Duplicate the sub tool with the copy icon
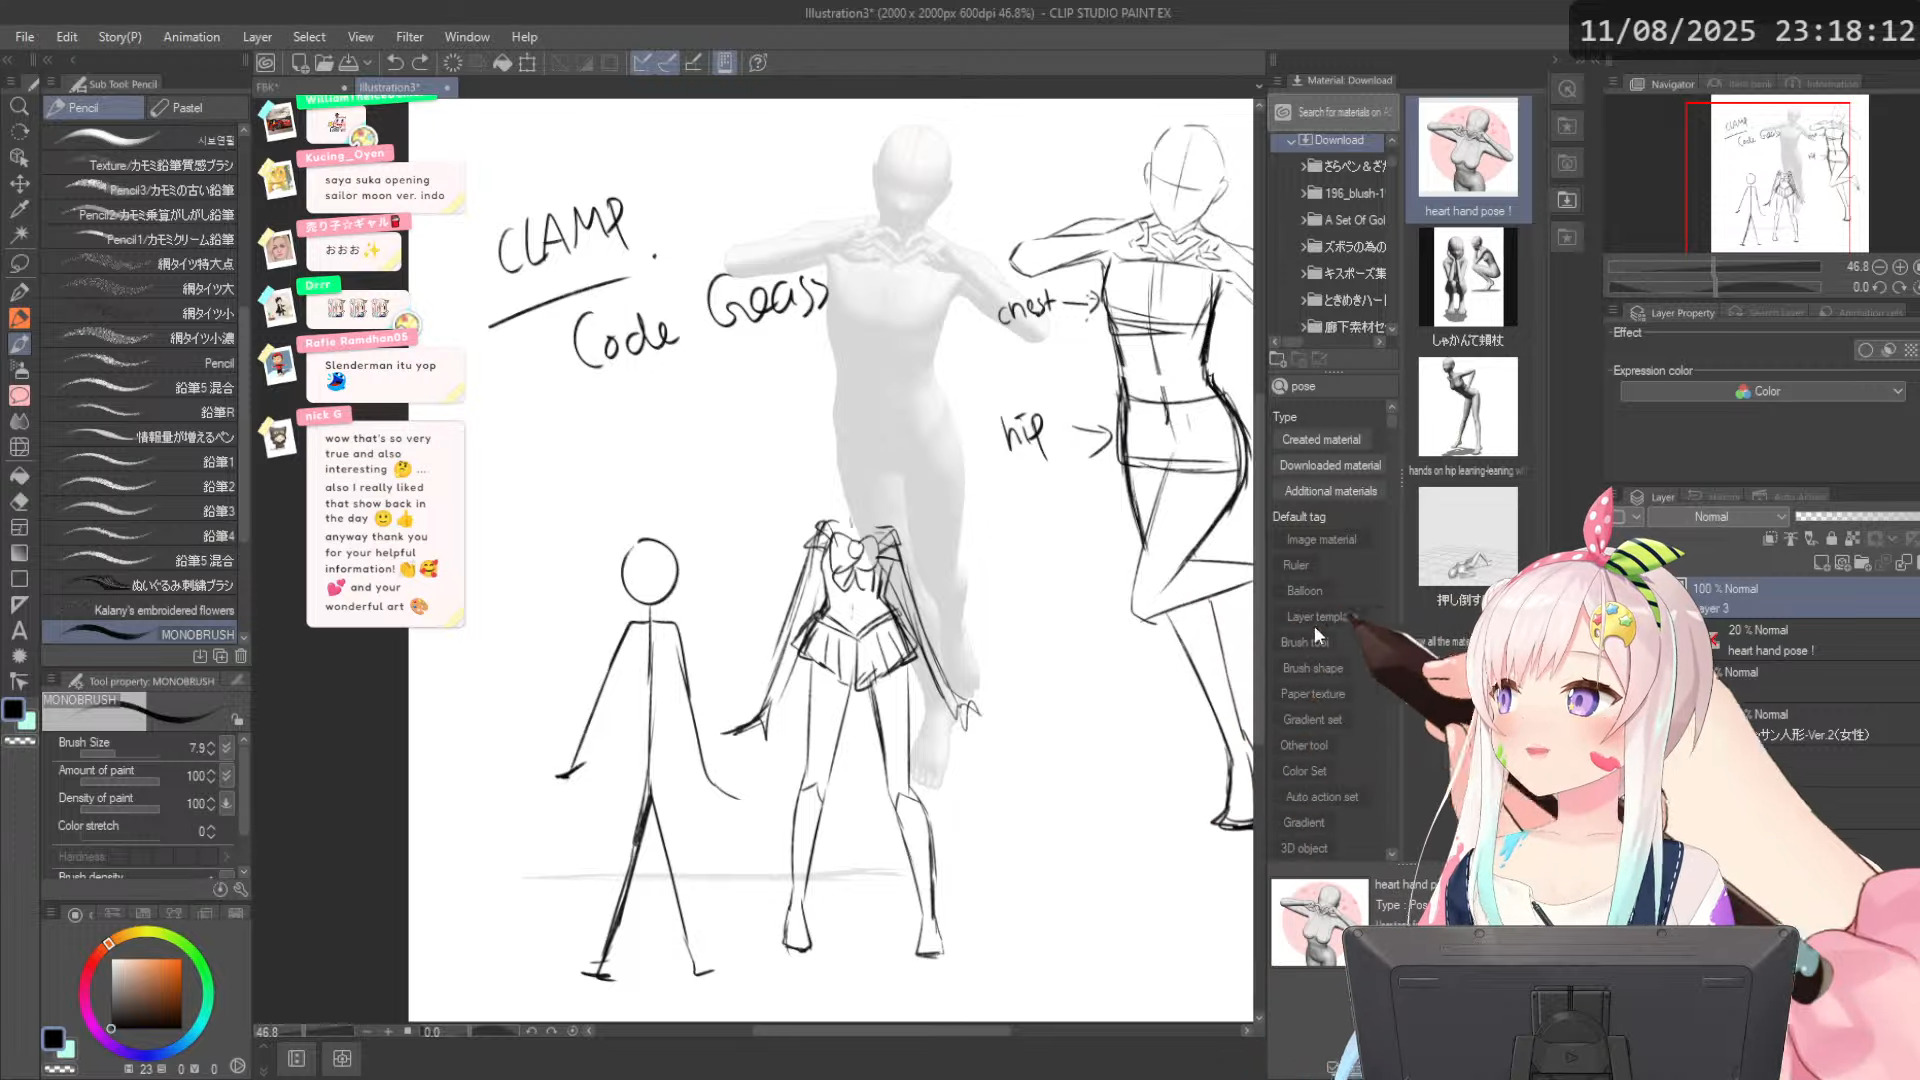 pyautogui.click(x=220, y=656)
